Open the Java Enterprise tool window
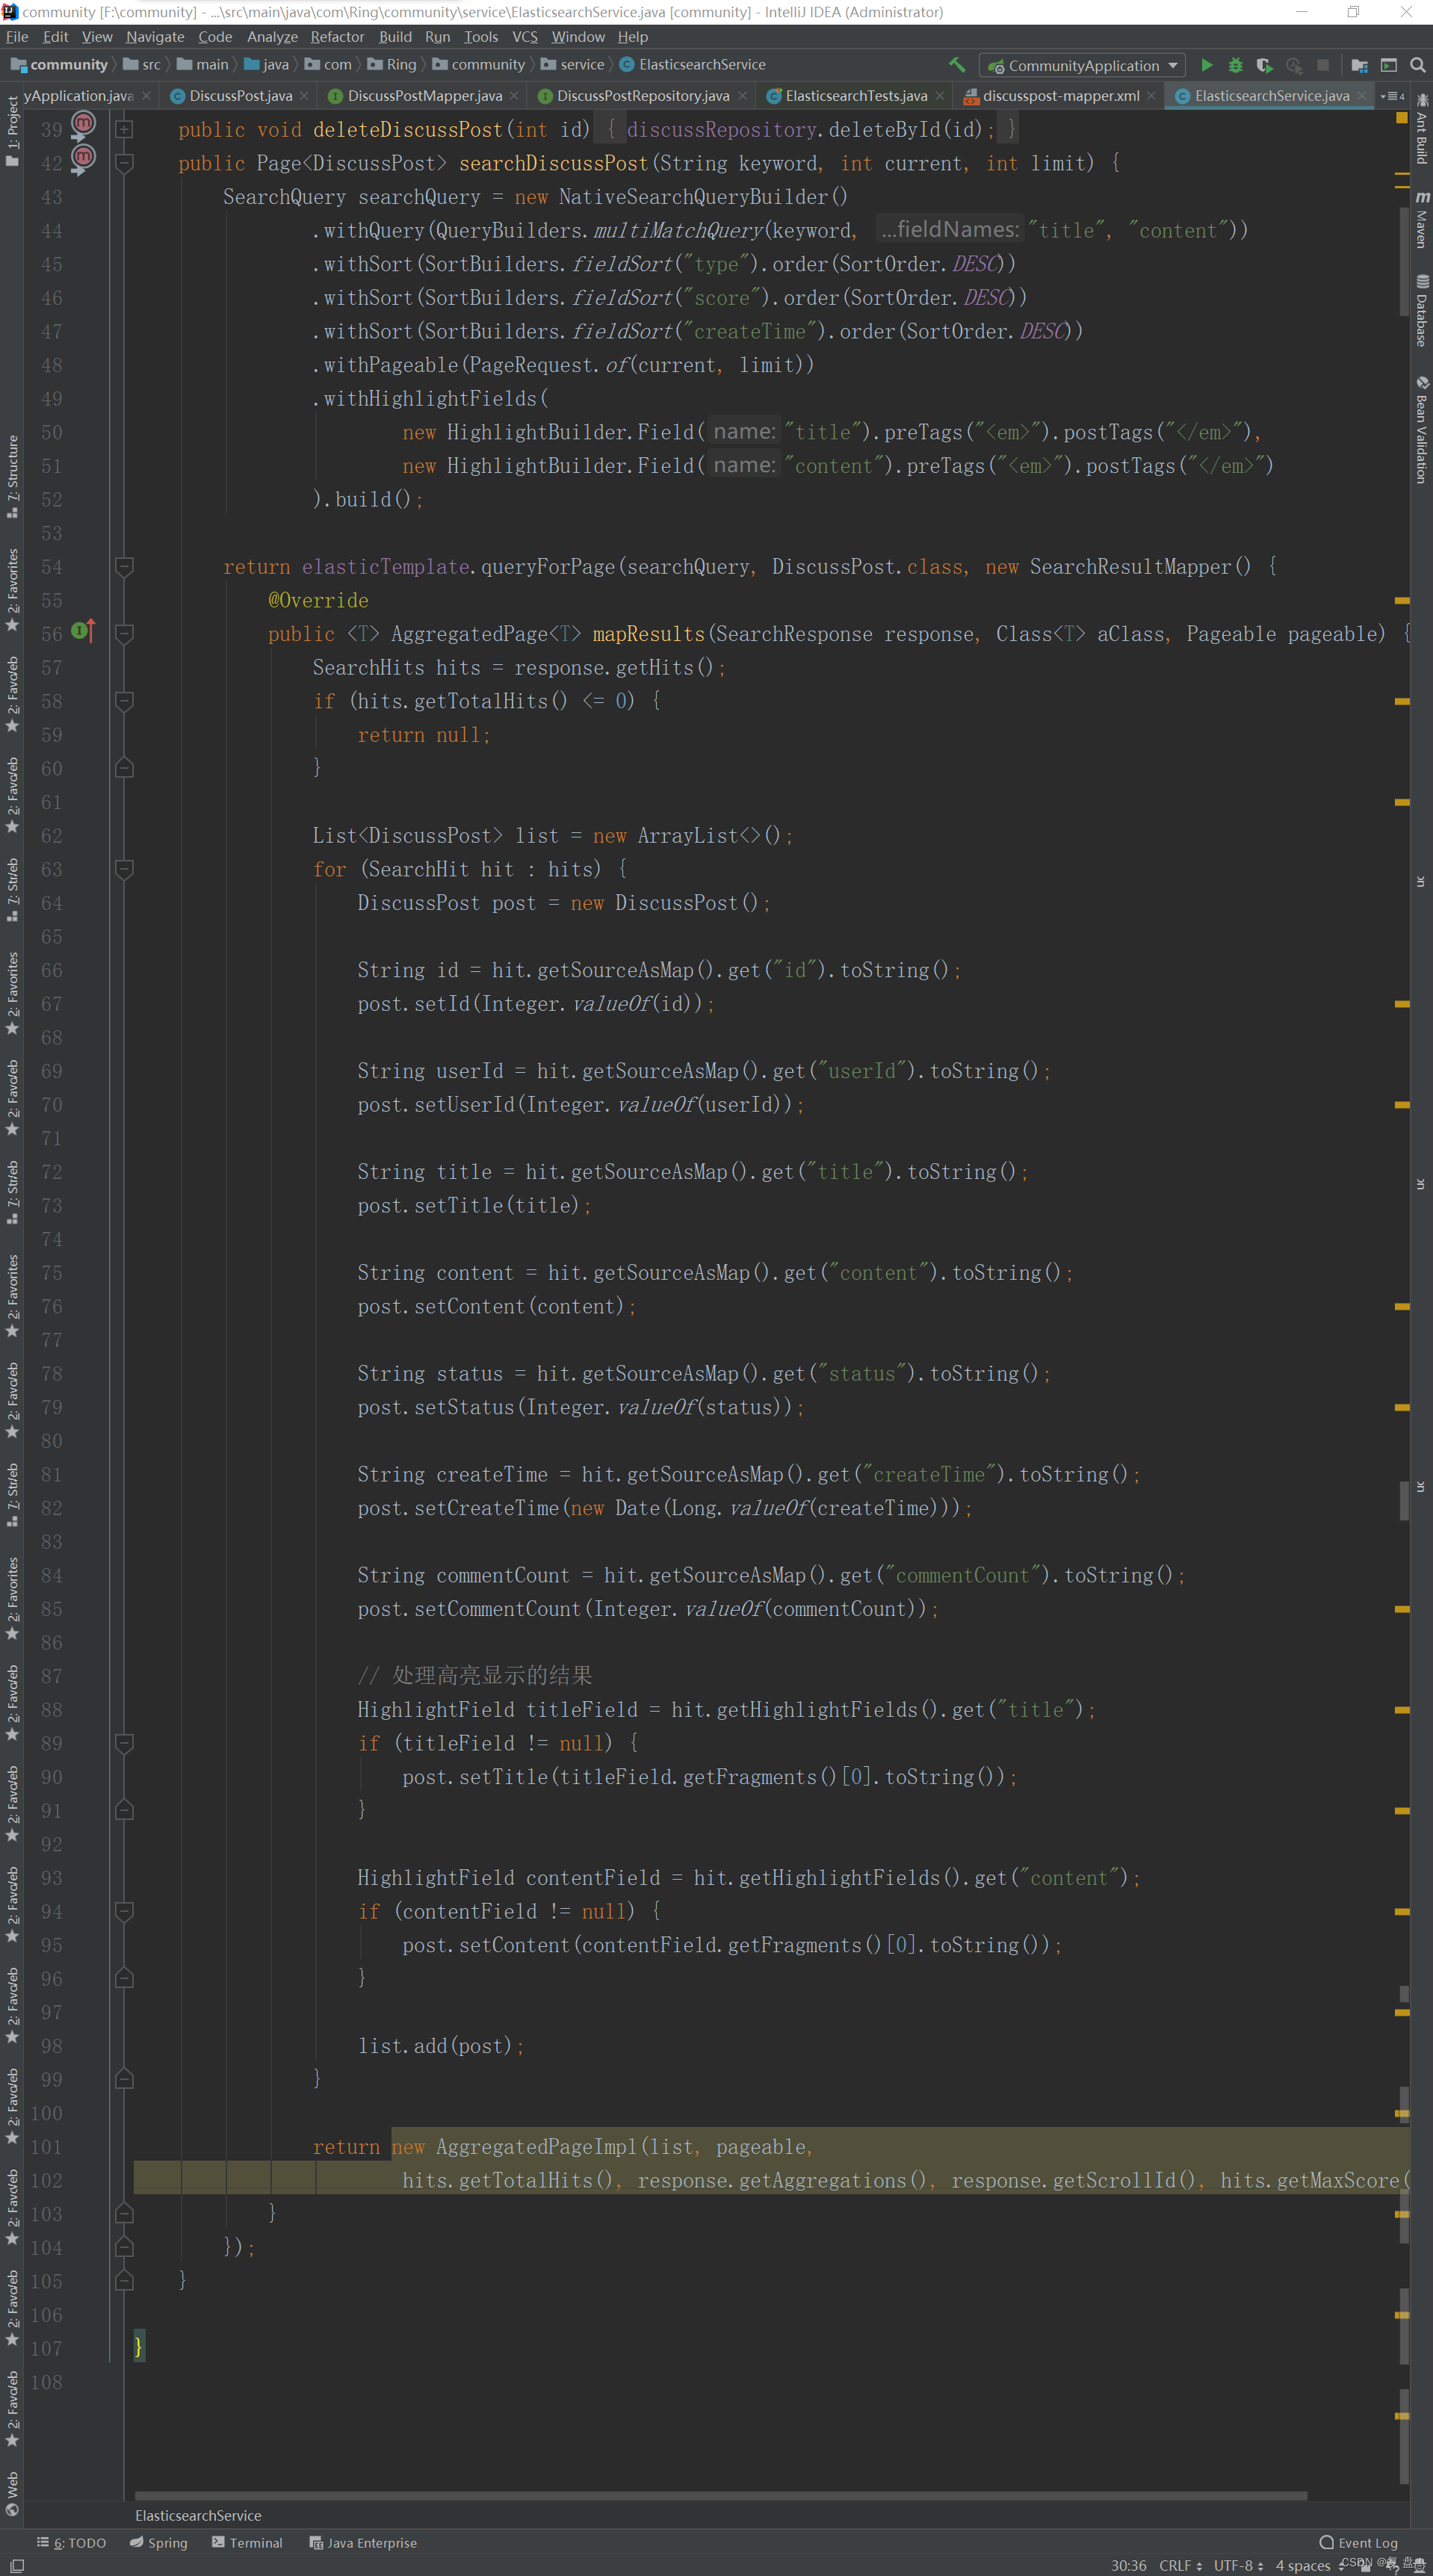The image size is (1433, 2576). tap(363, 2542)
